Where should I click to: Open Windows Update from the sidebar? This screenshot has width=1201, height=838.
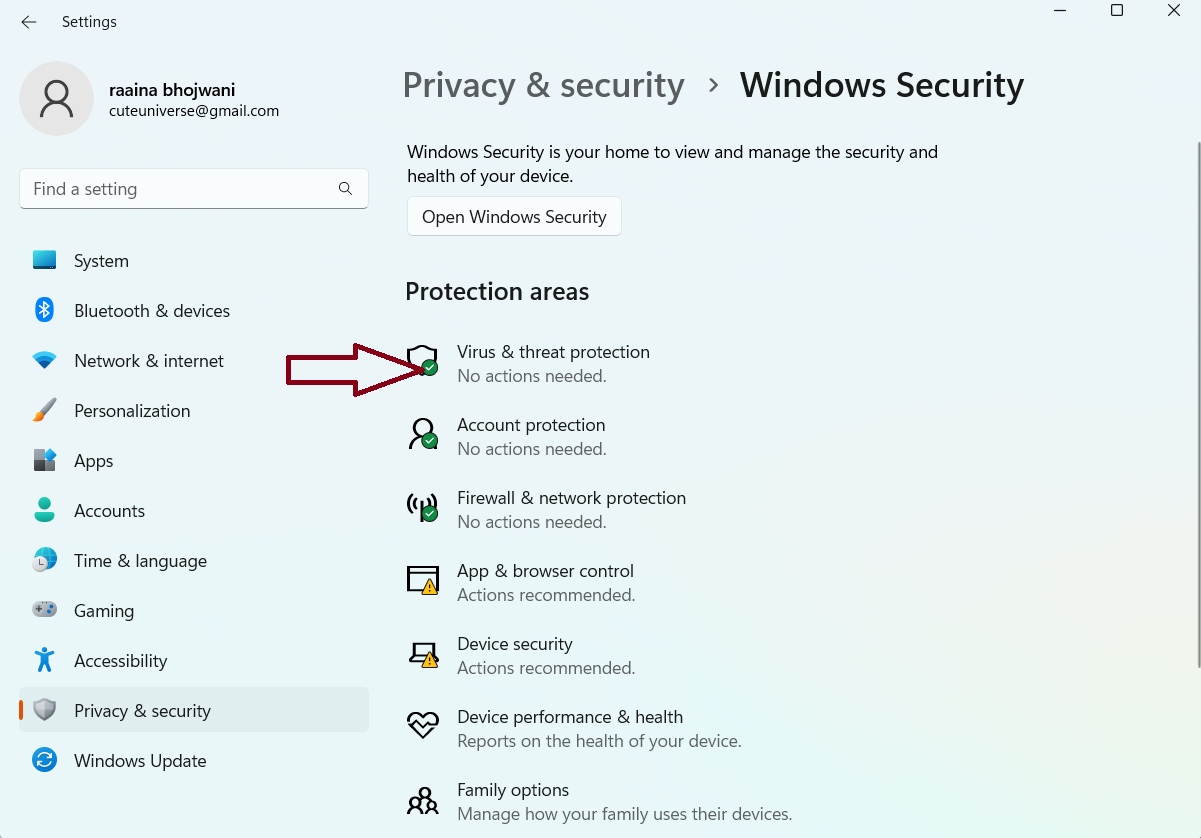point(140,761)
